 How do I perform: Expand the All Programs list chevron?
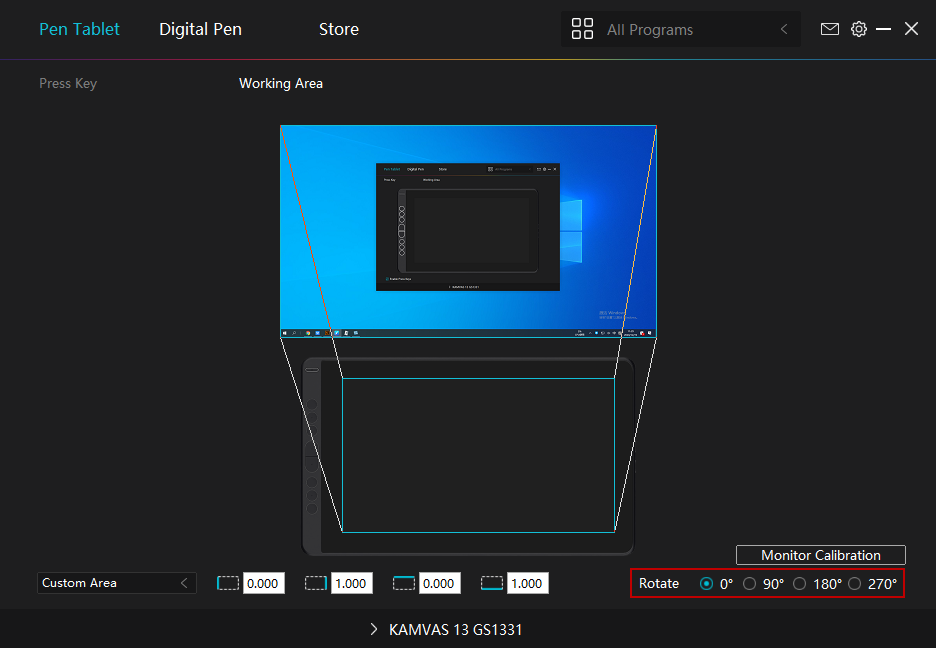click(x=784, y=29)
